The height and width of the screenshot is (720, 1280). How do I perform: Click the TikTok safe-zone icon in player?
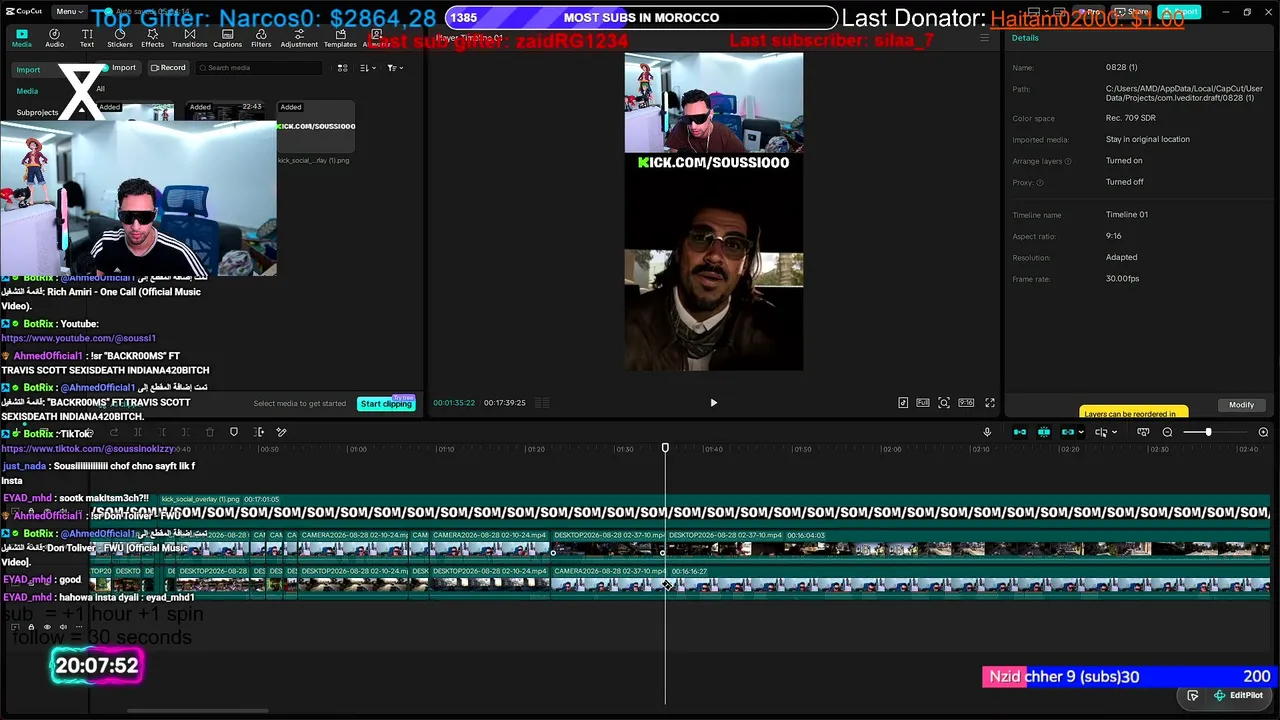903,403
